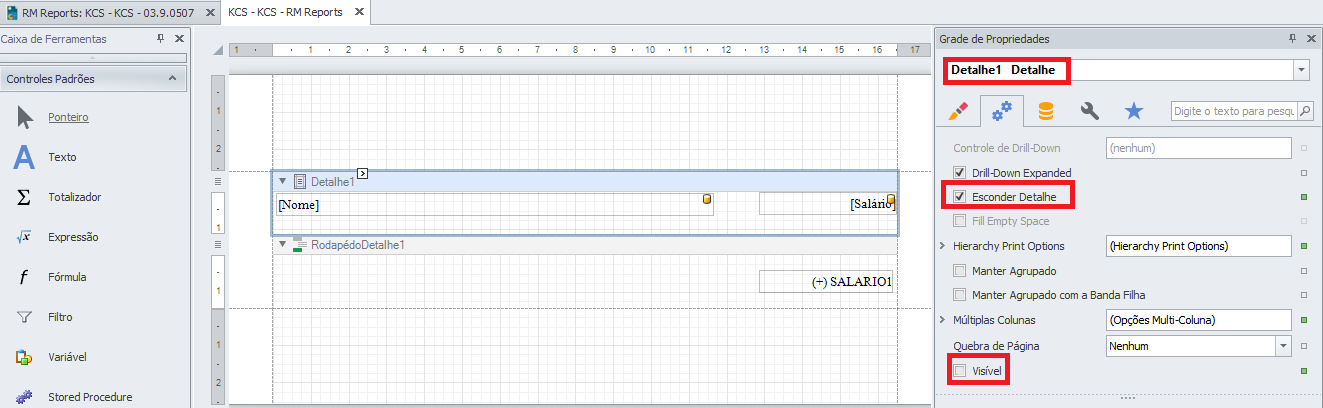The image size is (1323, 408).
Task: Open the Appearance pencil properties tab
Action: (x=957, y=111)
